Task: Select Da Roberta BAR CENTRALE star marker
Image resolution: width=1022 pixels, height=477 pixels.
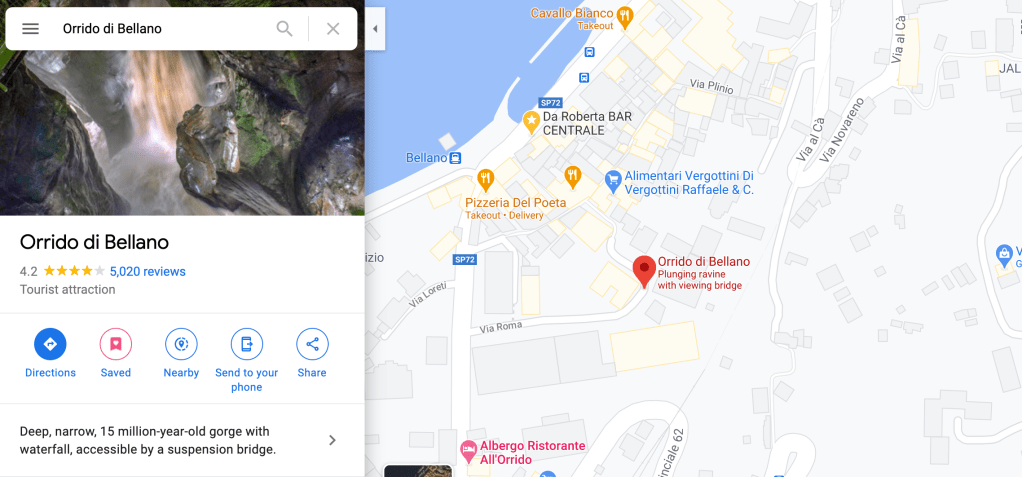Action: tap(531, 120)
